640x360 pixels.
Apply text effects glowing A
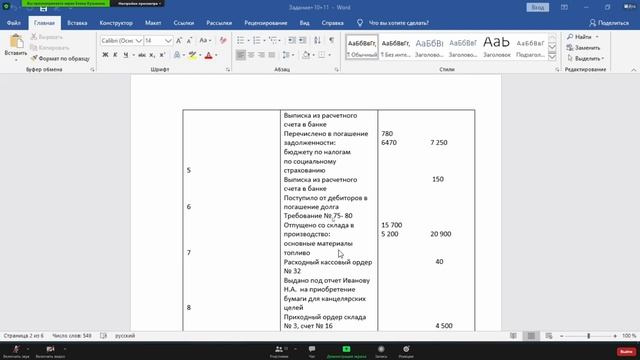pos(177,55)
